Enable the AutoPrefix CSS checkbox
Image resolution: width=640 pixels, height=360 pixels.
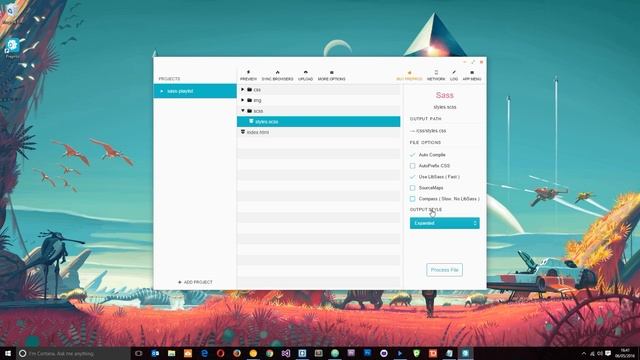tap(412, 166)
